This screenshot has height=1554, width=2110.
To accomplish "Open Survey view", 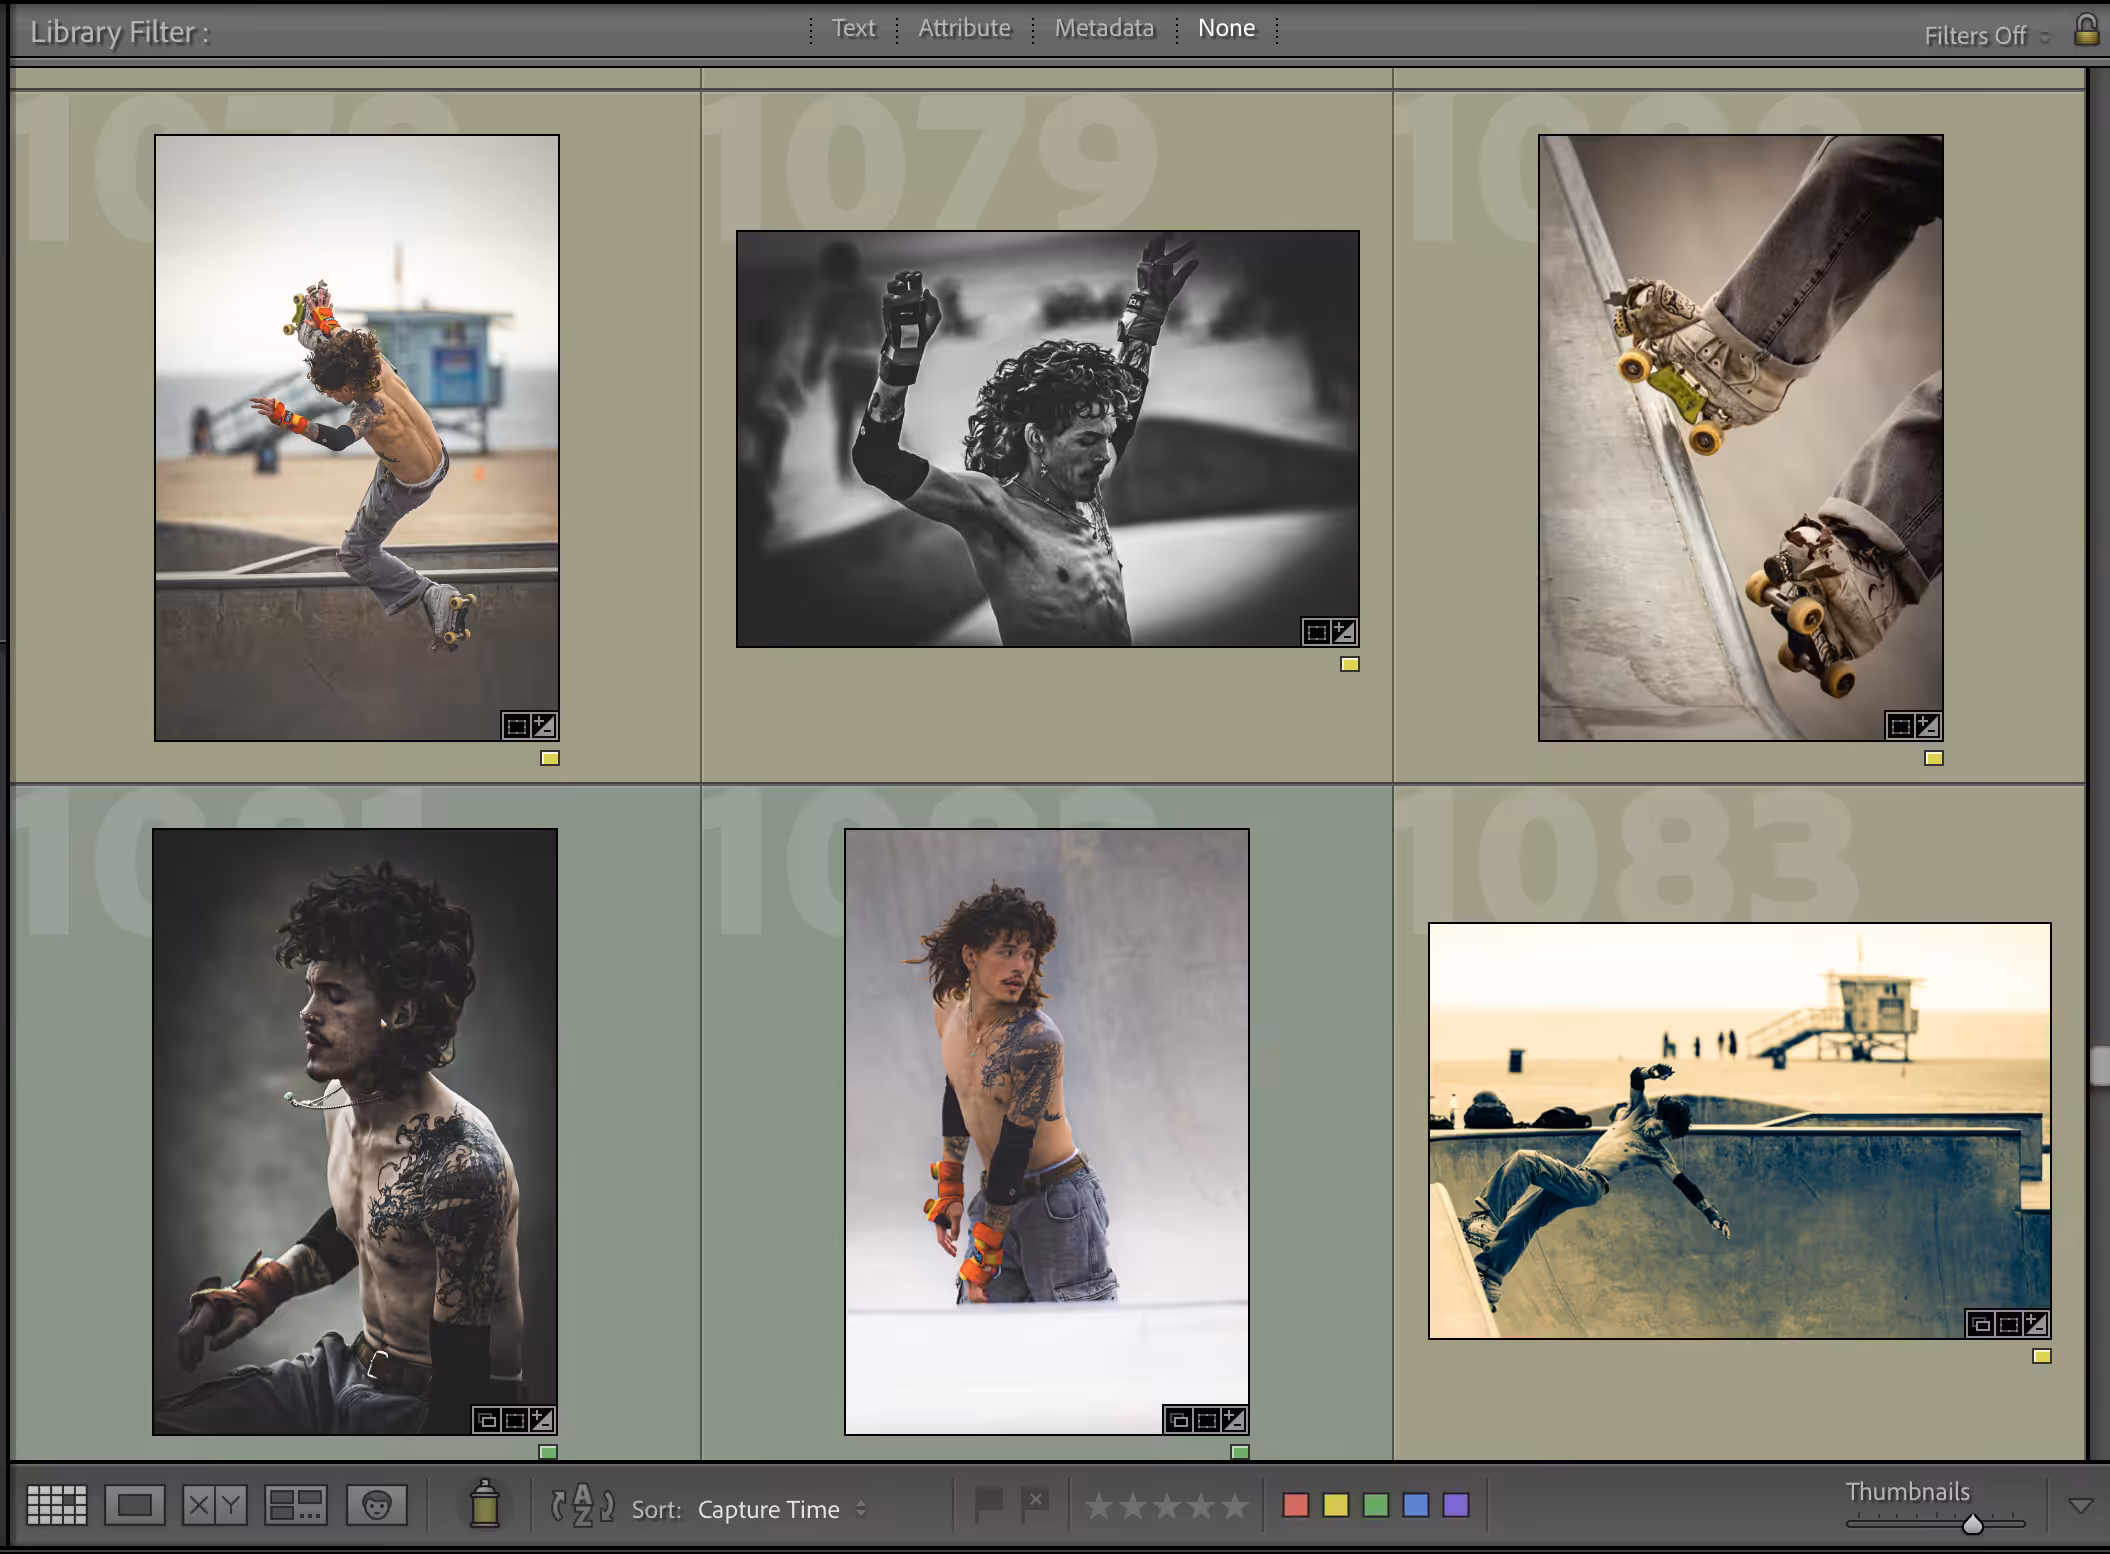I will [295, 1505].
